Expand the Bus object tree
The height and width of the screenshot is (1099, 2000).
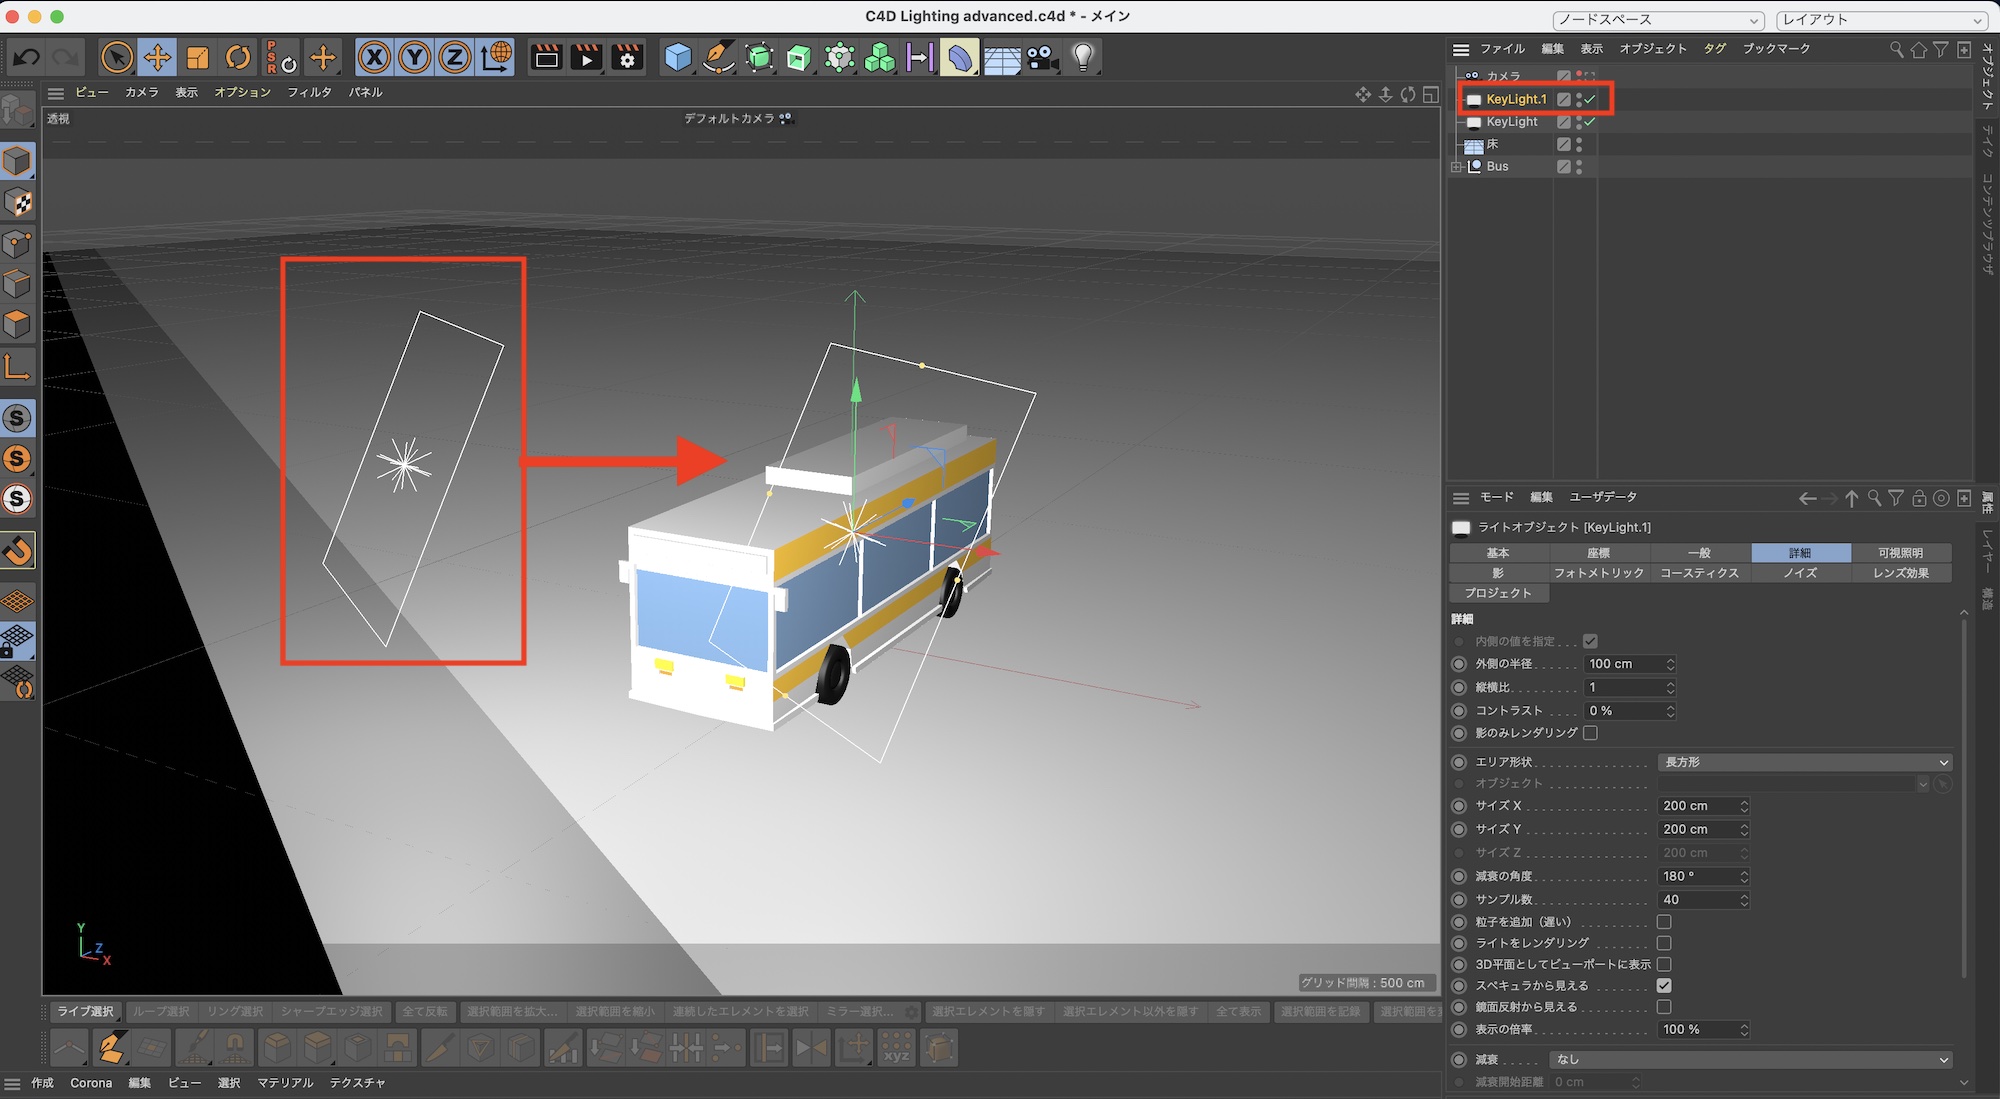pos(1456,167)
